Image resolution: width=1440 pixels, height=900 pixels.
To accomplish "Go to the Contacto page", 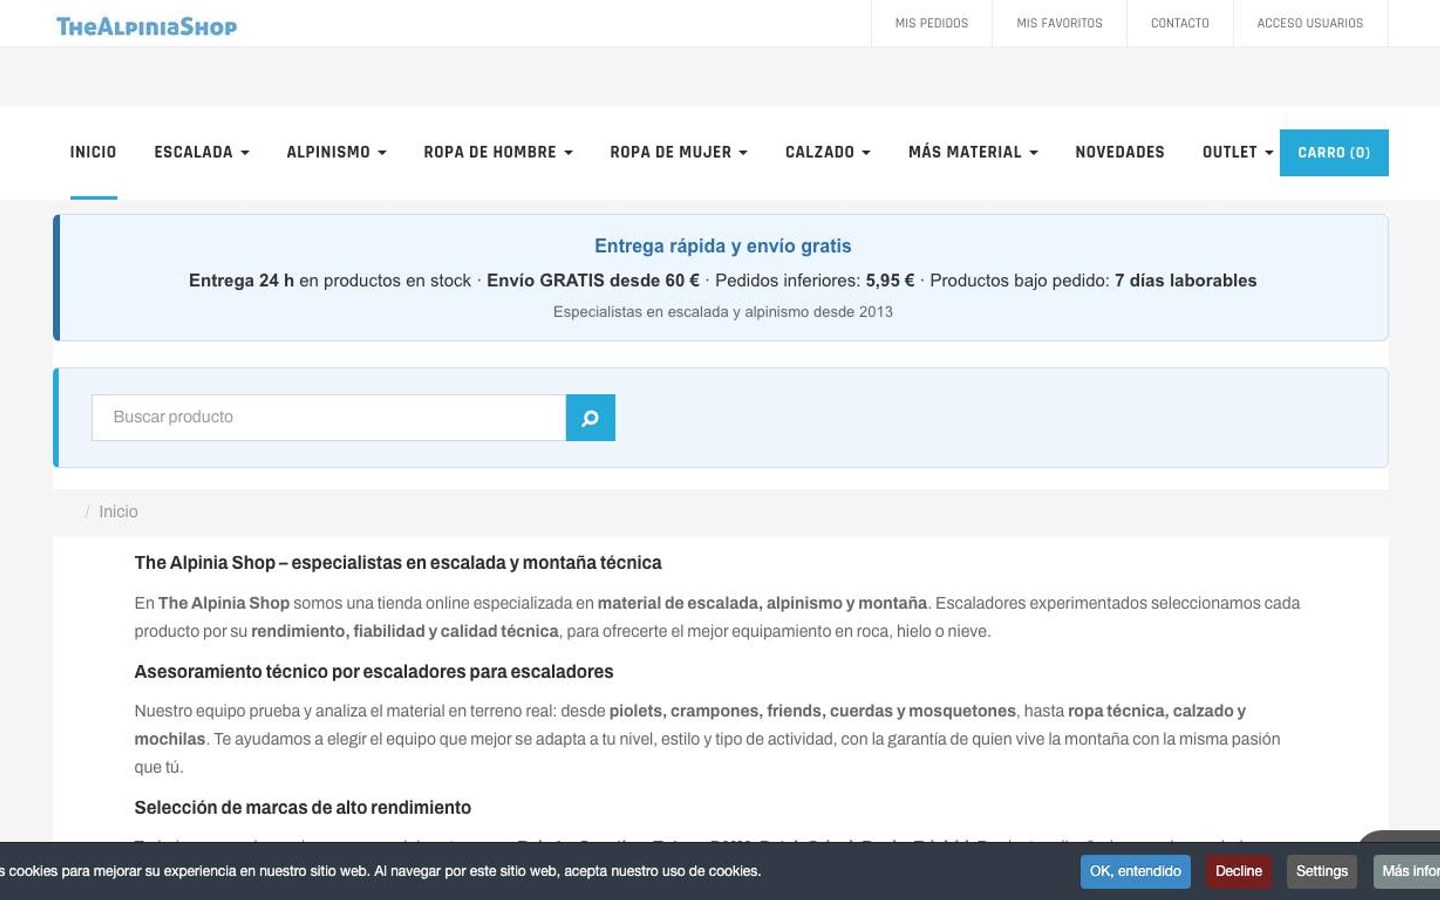I will (x=1180, y=23).
